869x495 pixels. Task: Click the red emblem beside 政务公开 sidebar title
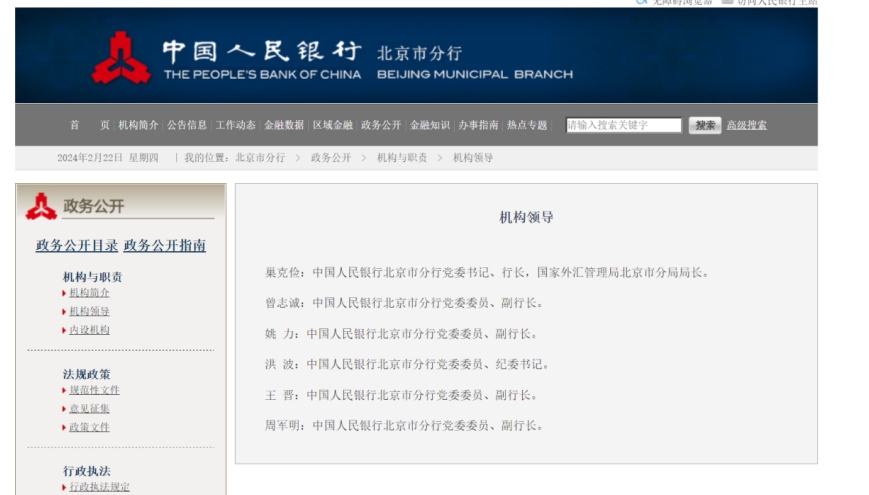click(x=41, y=206)
